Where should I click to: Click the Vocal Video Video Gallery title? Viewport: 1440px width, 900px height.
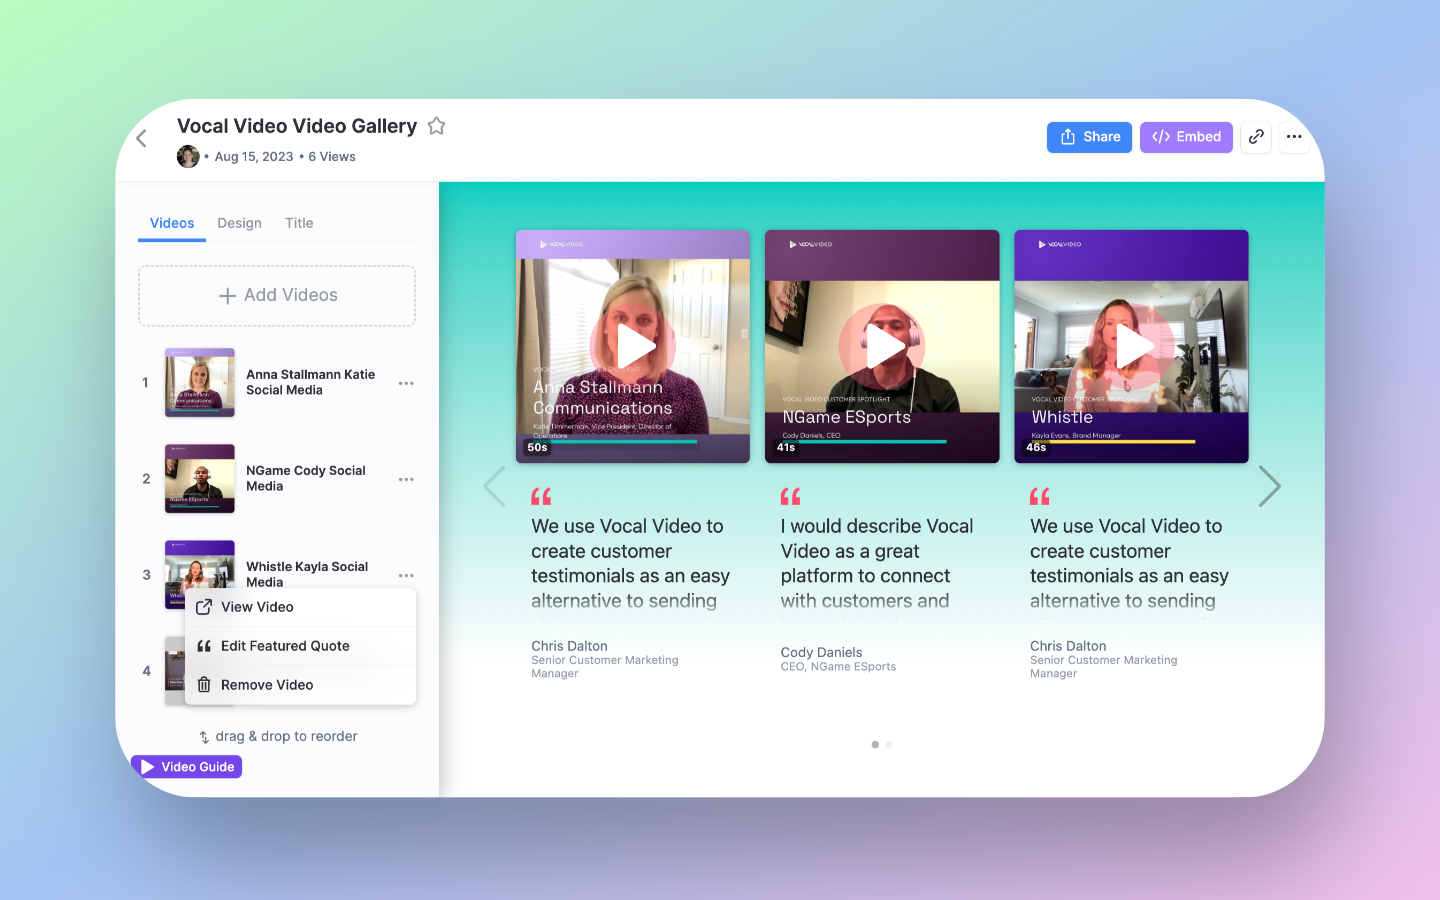[297, 126]
